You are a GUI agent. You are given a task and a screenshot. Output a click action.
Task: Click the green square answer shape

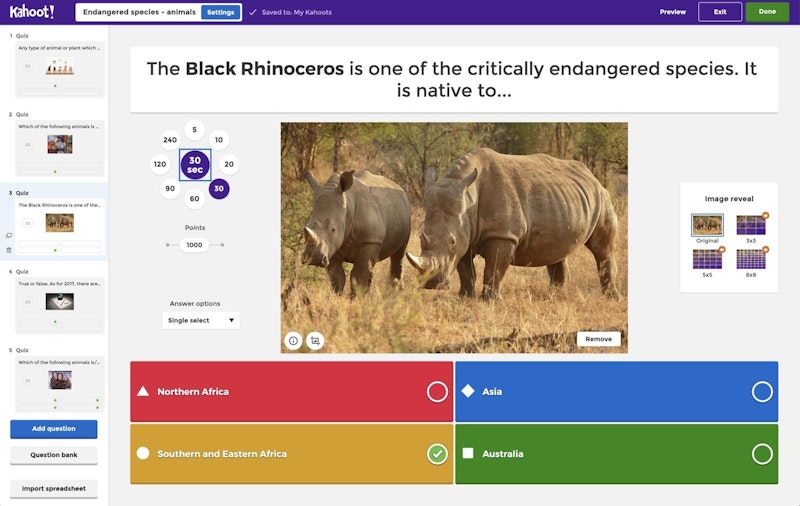pyautogui.click(x=468, y=453)
